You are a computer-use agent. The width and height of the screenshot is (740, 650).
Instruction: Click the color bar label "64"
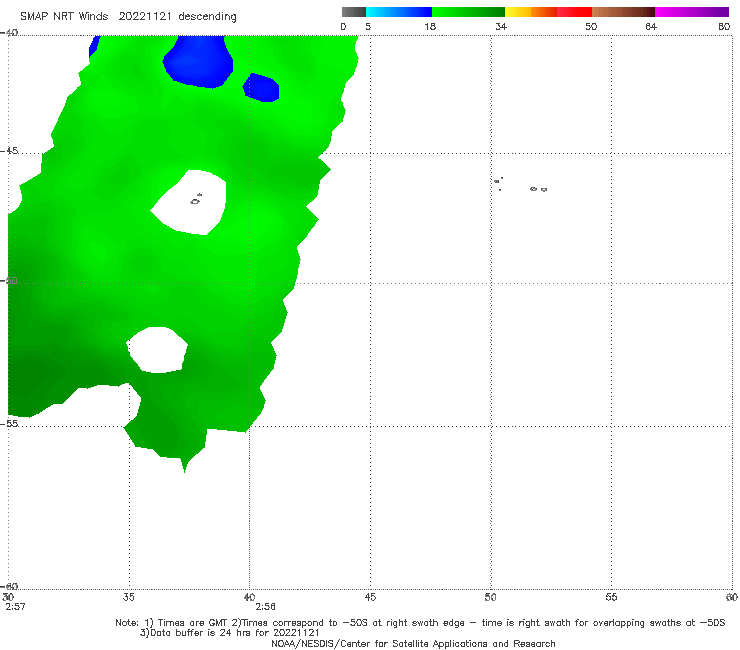click(x=651, y=26)
